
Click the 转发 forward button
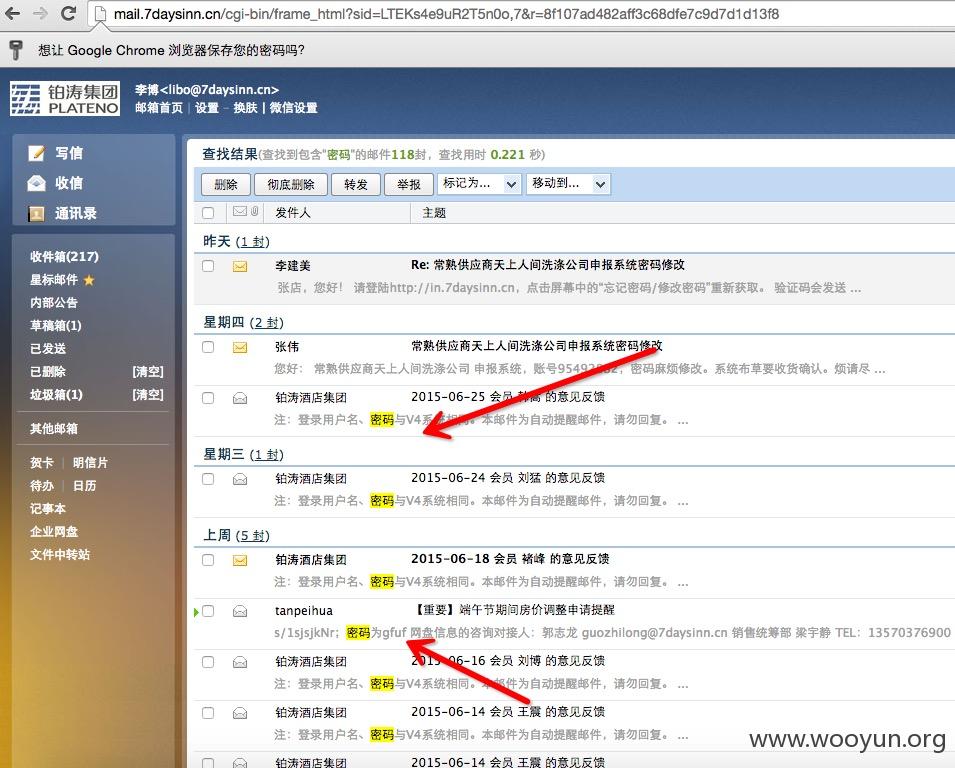356,184
